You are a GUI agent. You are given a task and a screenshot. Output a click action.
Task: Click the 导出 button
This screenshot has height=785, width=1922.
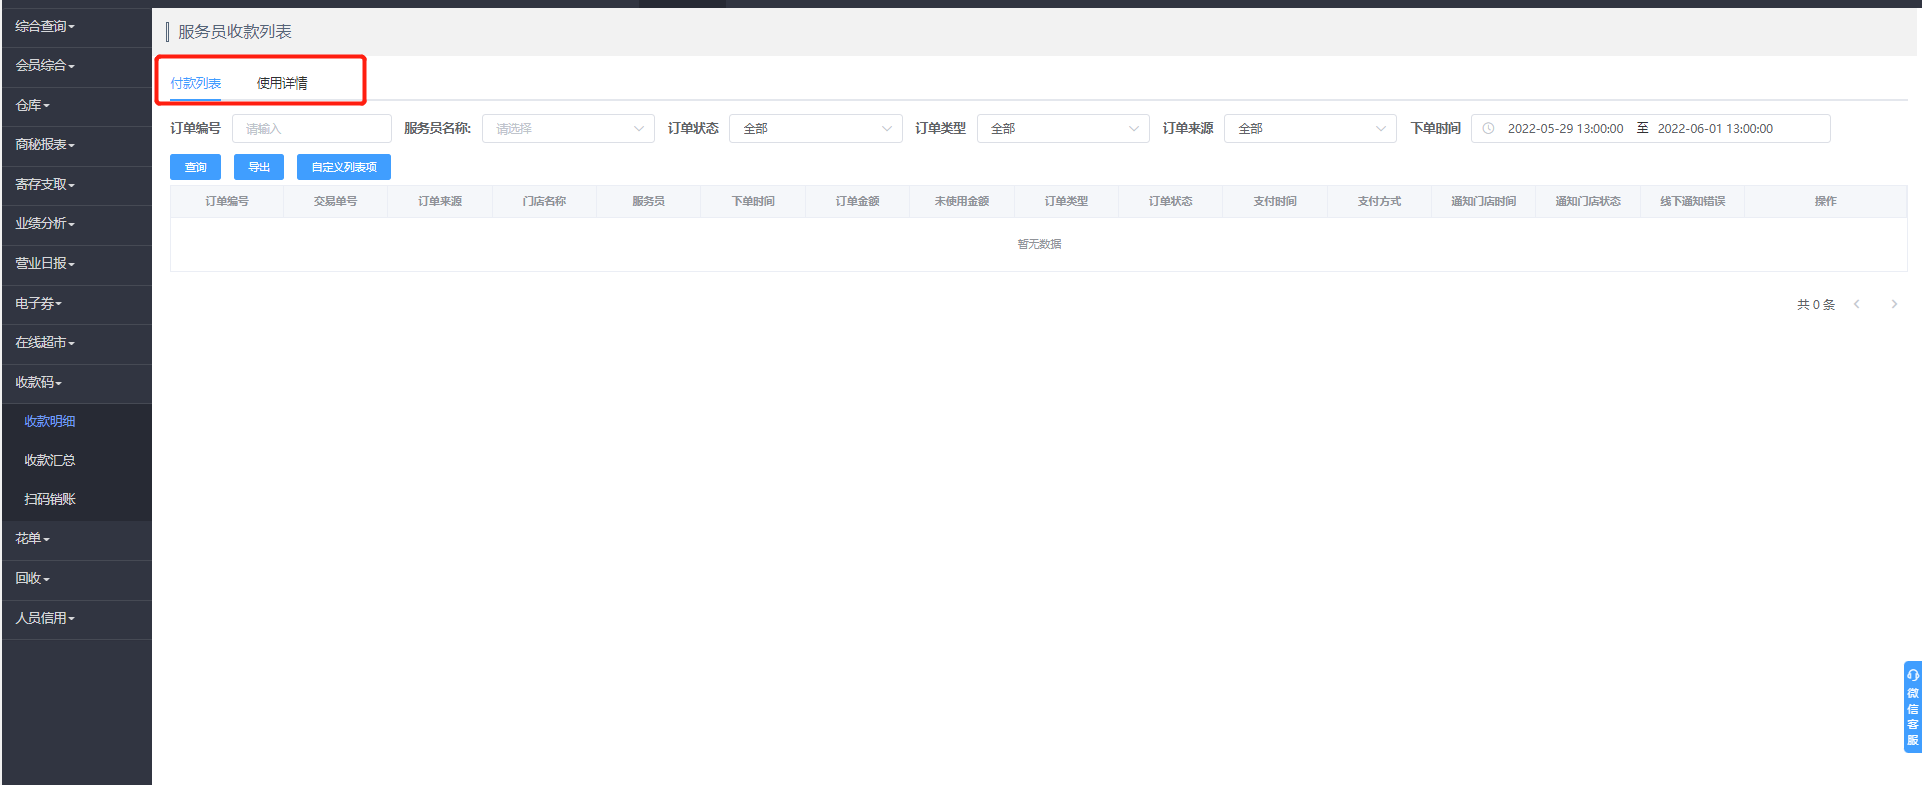click(x=259, y=167)
